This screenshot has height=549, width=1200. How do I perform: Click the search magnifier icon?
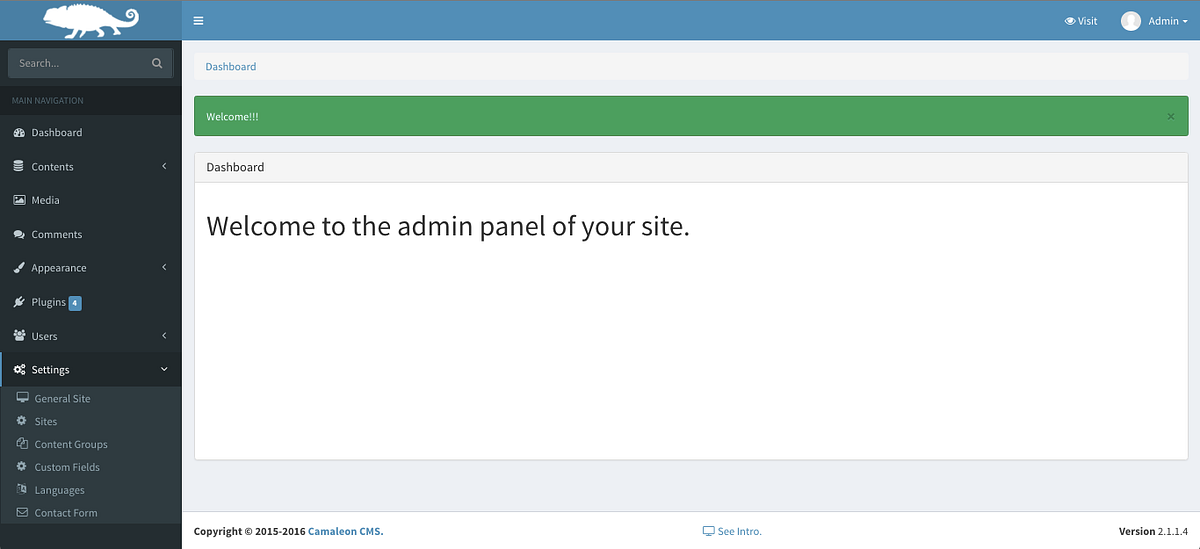157,63
